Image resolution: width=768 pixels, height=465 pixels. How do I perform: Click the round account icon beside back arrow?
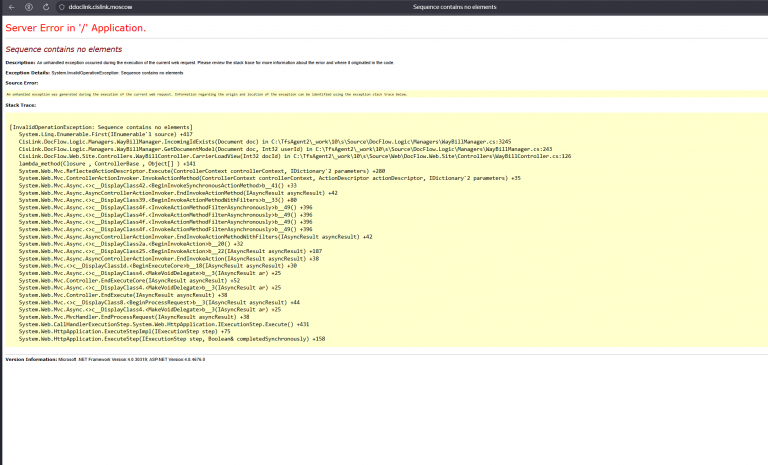[x=29, y=7]
